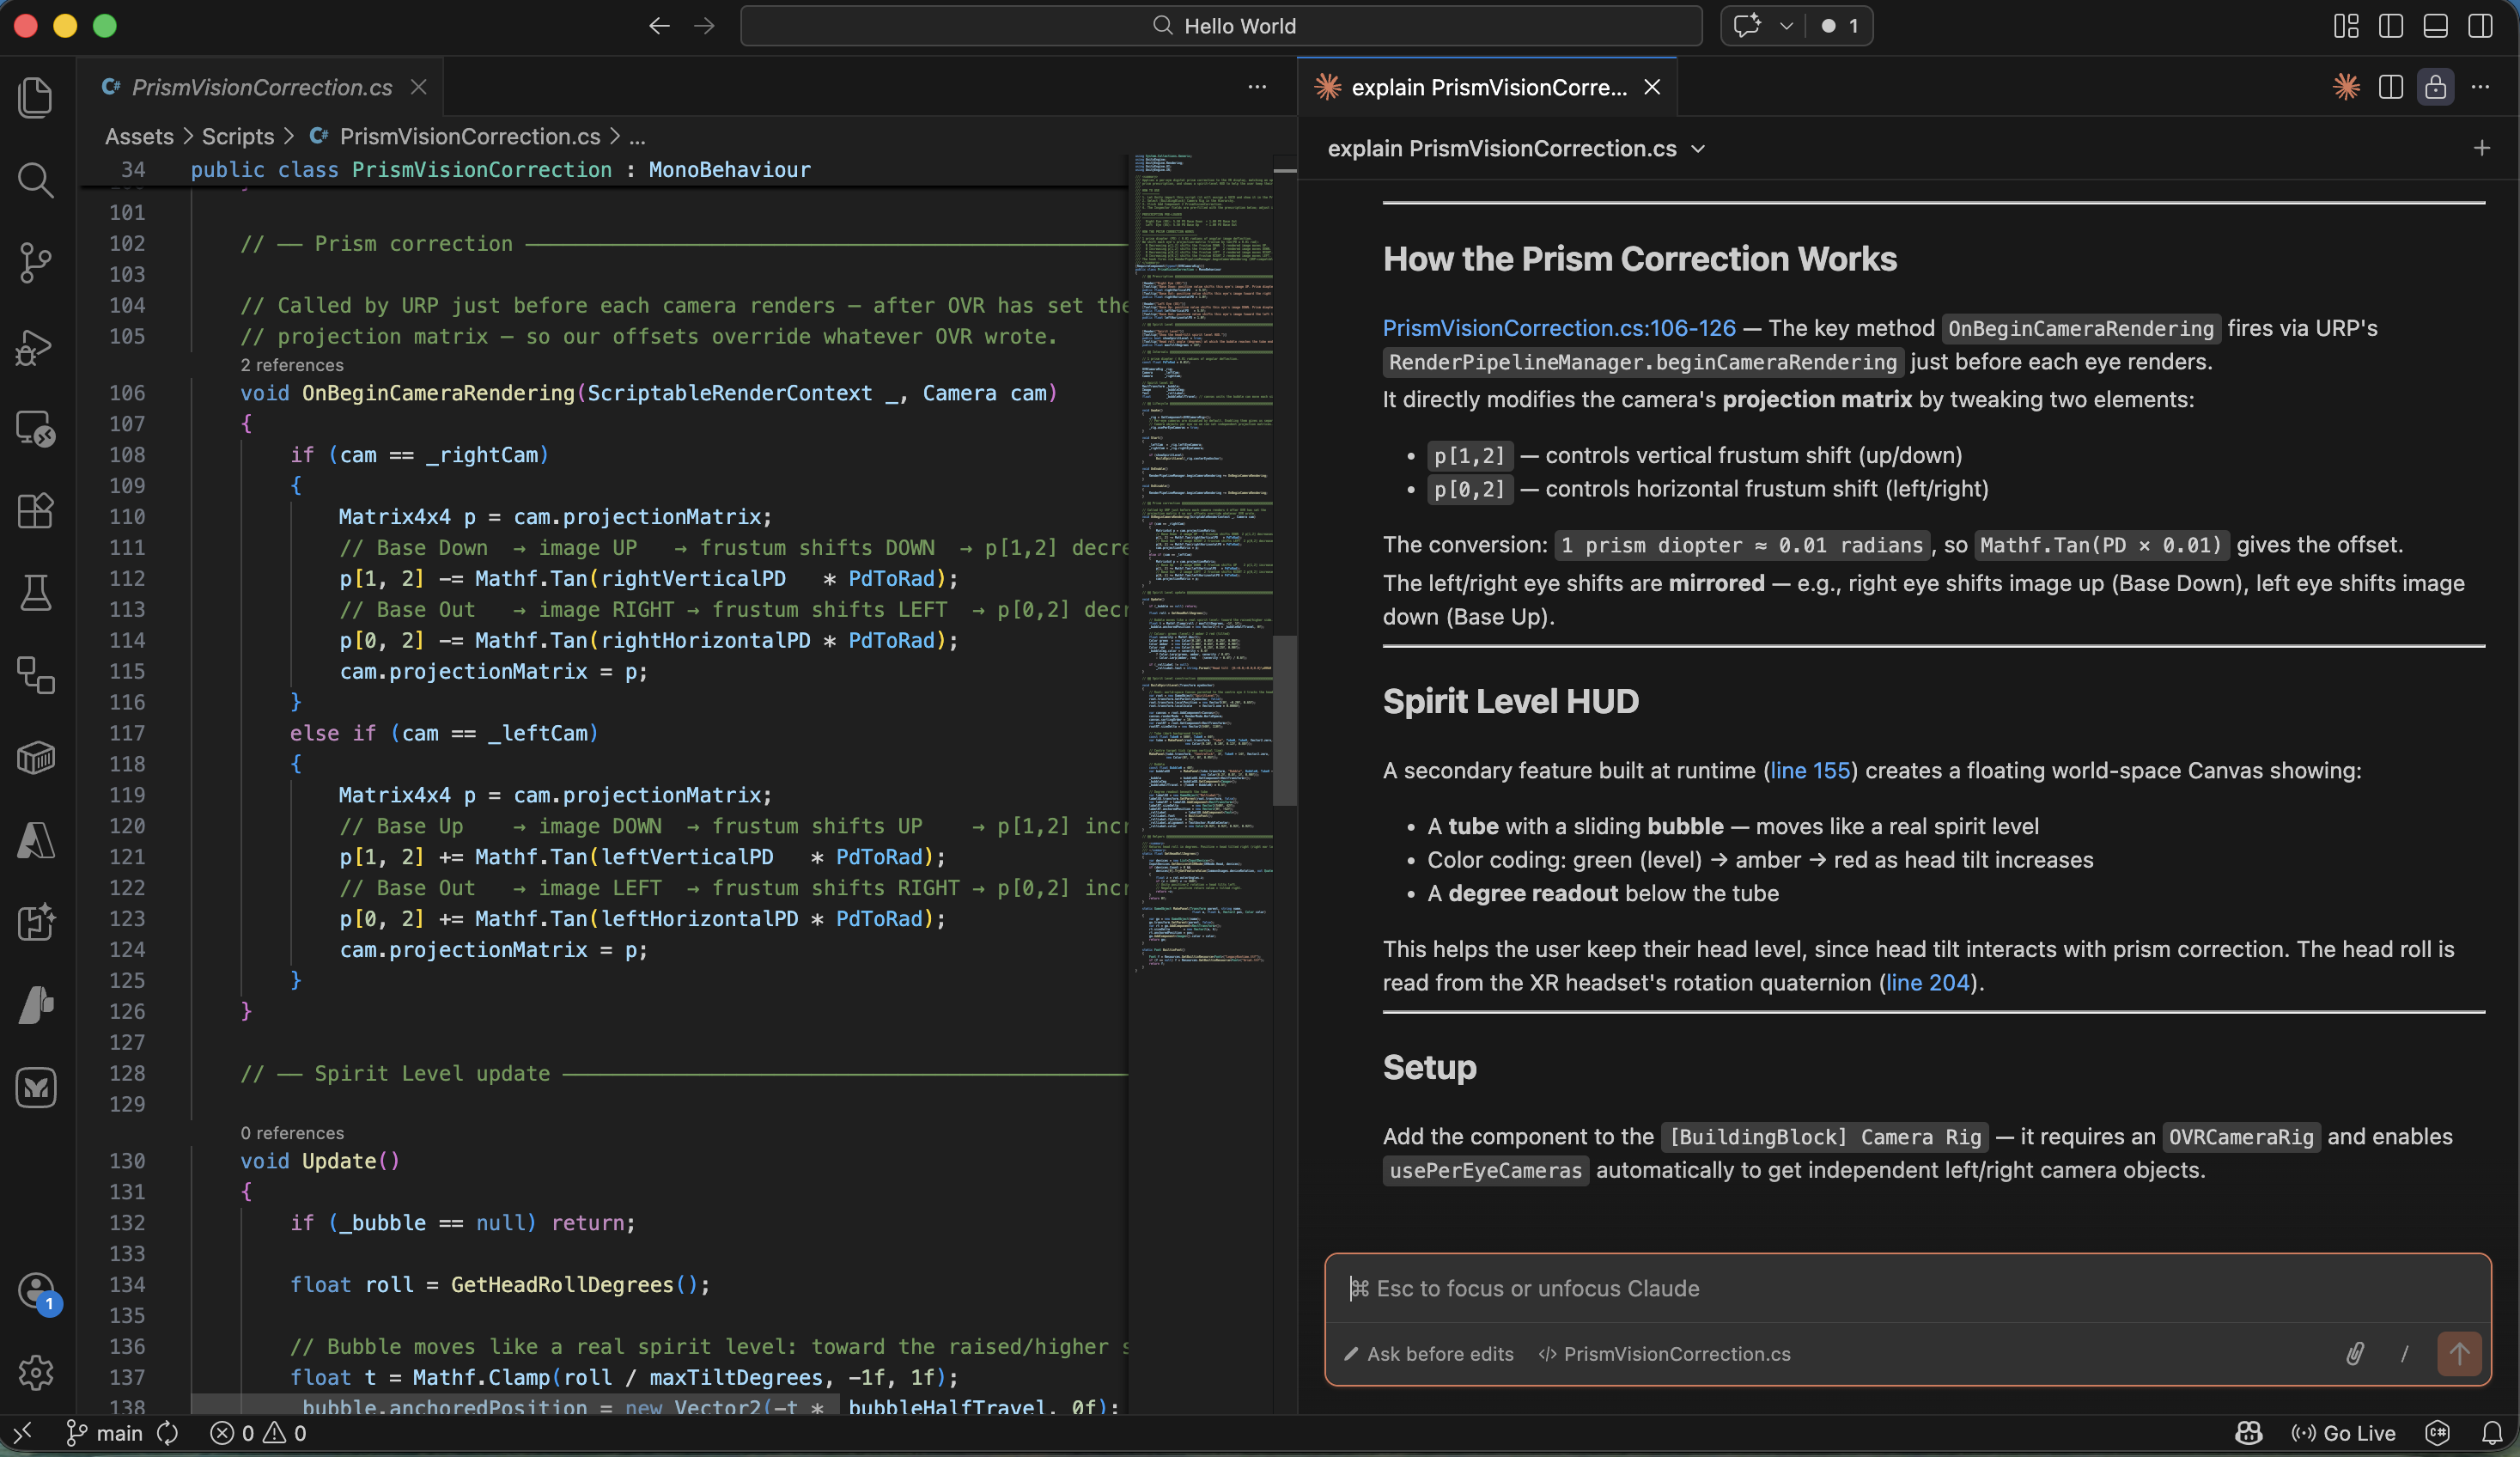2520x1457 pixels.
Task: Open the Explorer view in activity bar
Action: 36,97
